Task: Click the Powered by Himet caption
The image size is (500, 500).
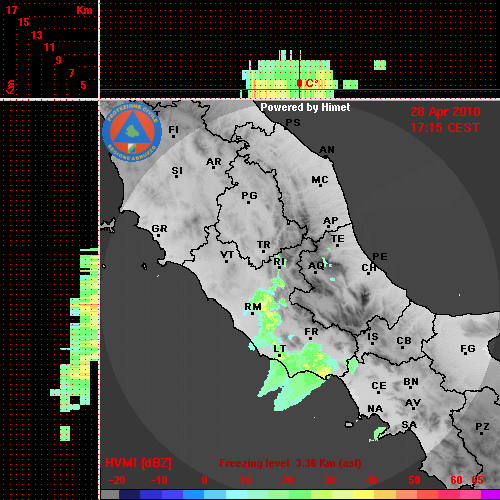Action: pos(305,107)
